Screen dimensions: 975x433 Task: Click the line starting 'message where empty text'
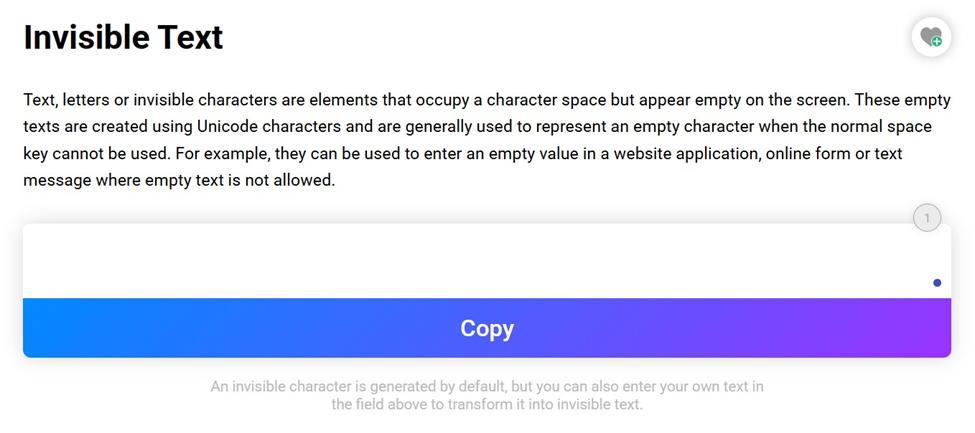click(176, 181)
